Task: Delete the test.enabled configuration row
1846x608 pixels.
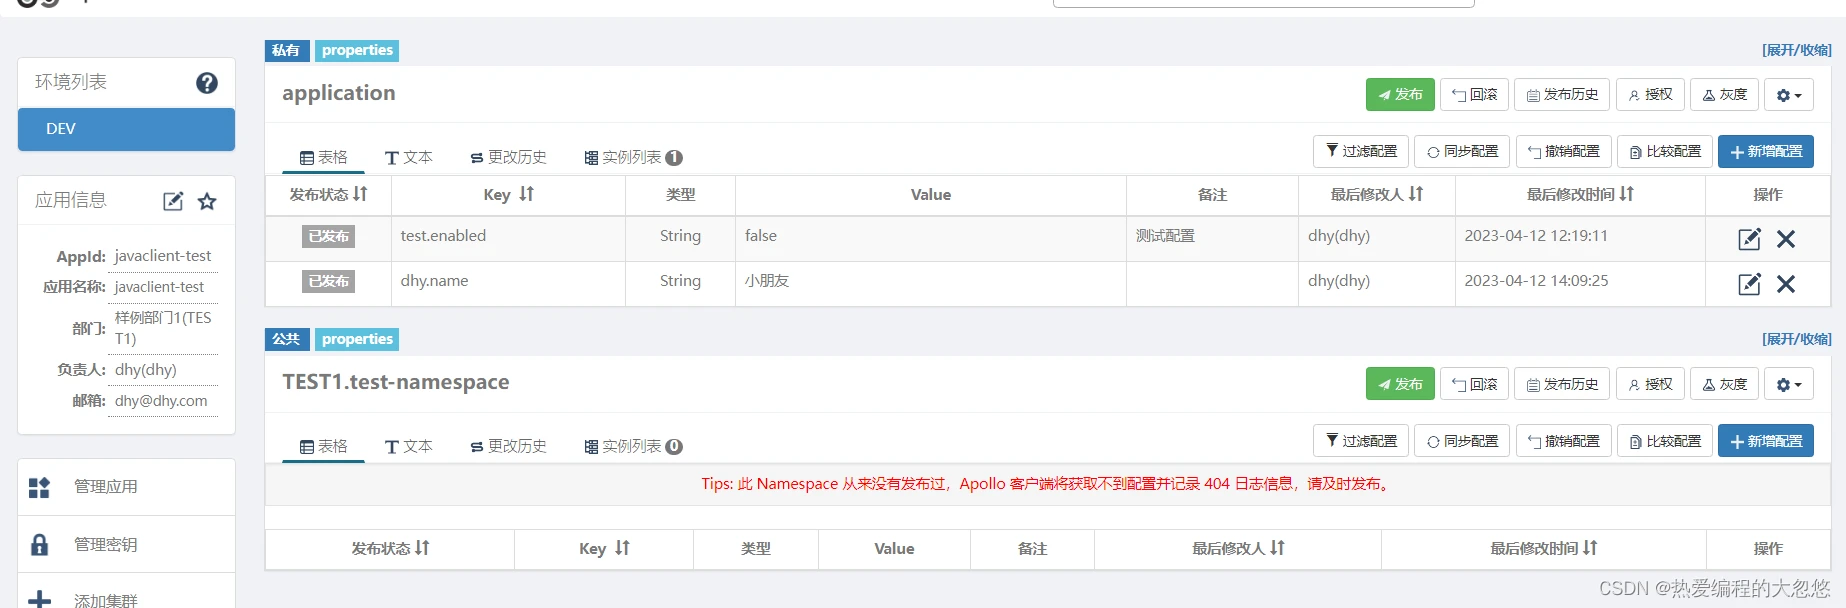Action: (1786, 239)
